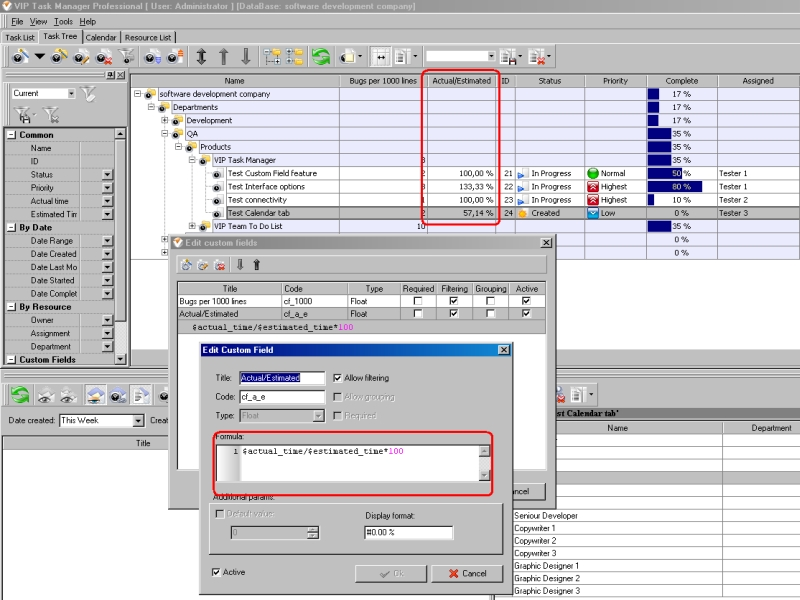The image size is (800, 600).
Task: Expand the Development tree node
Action: [165, 120]
